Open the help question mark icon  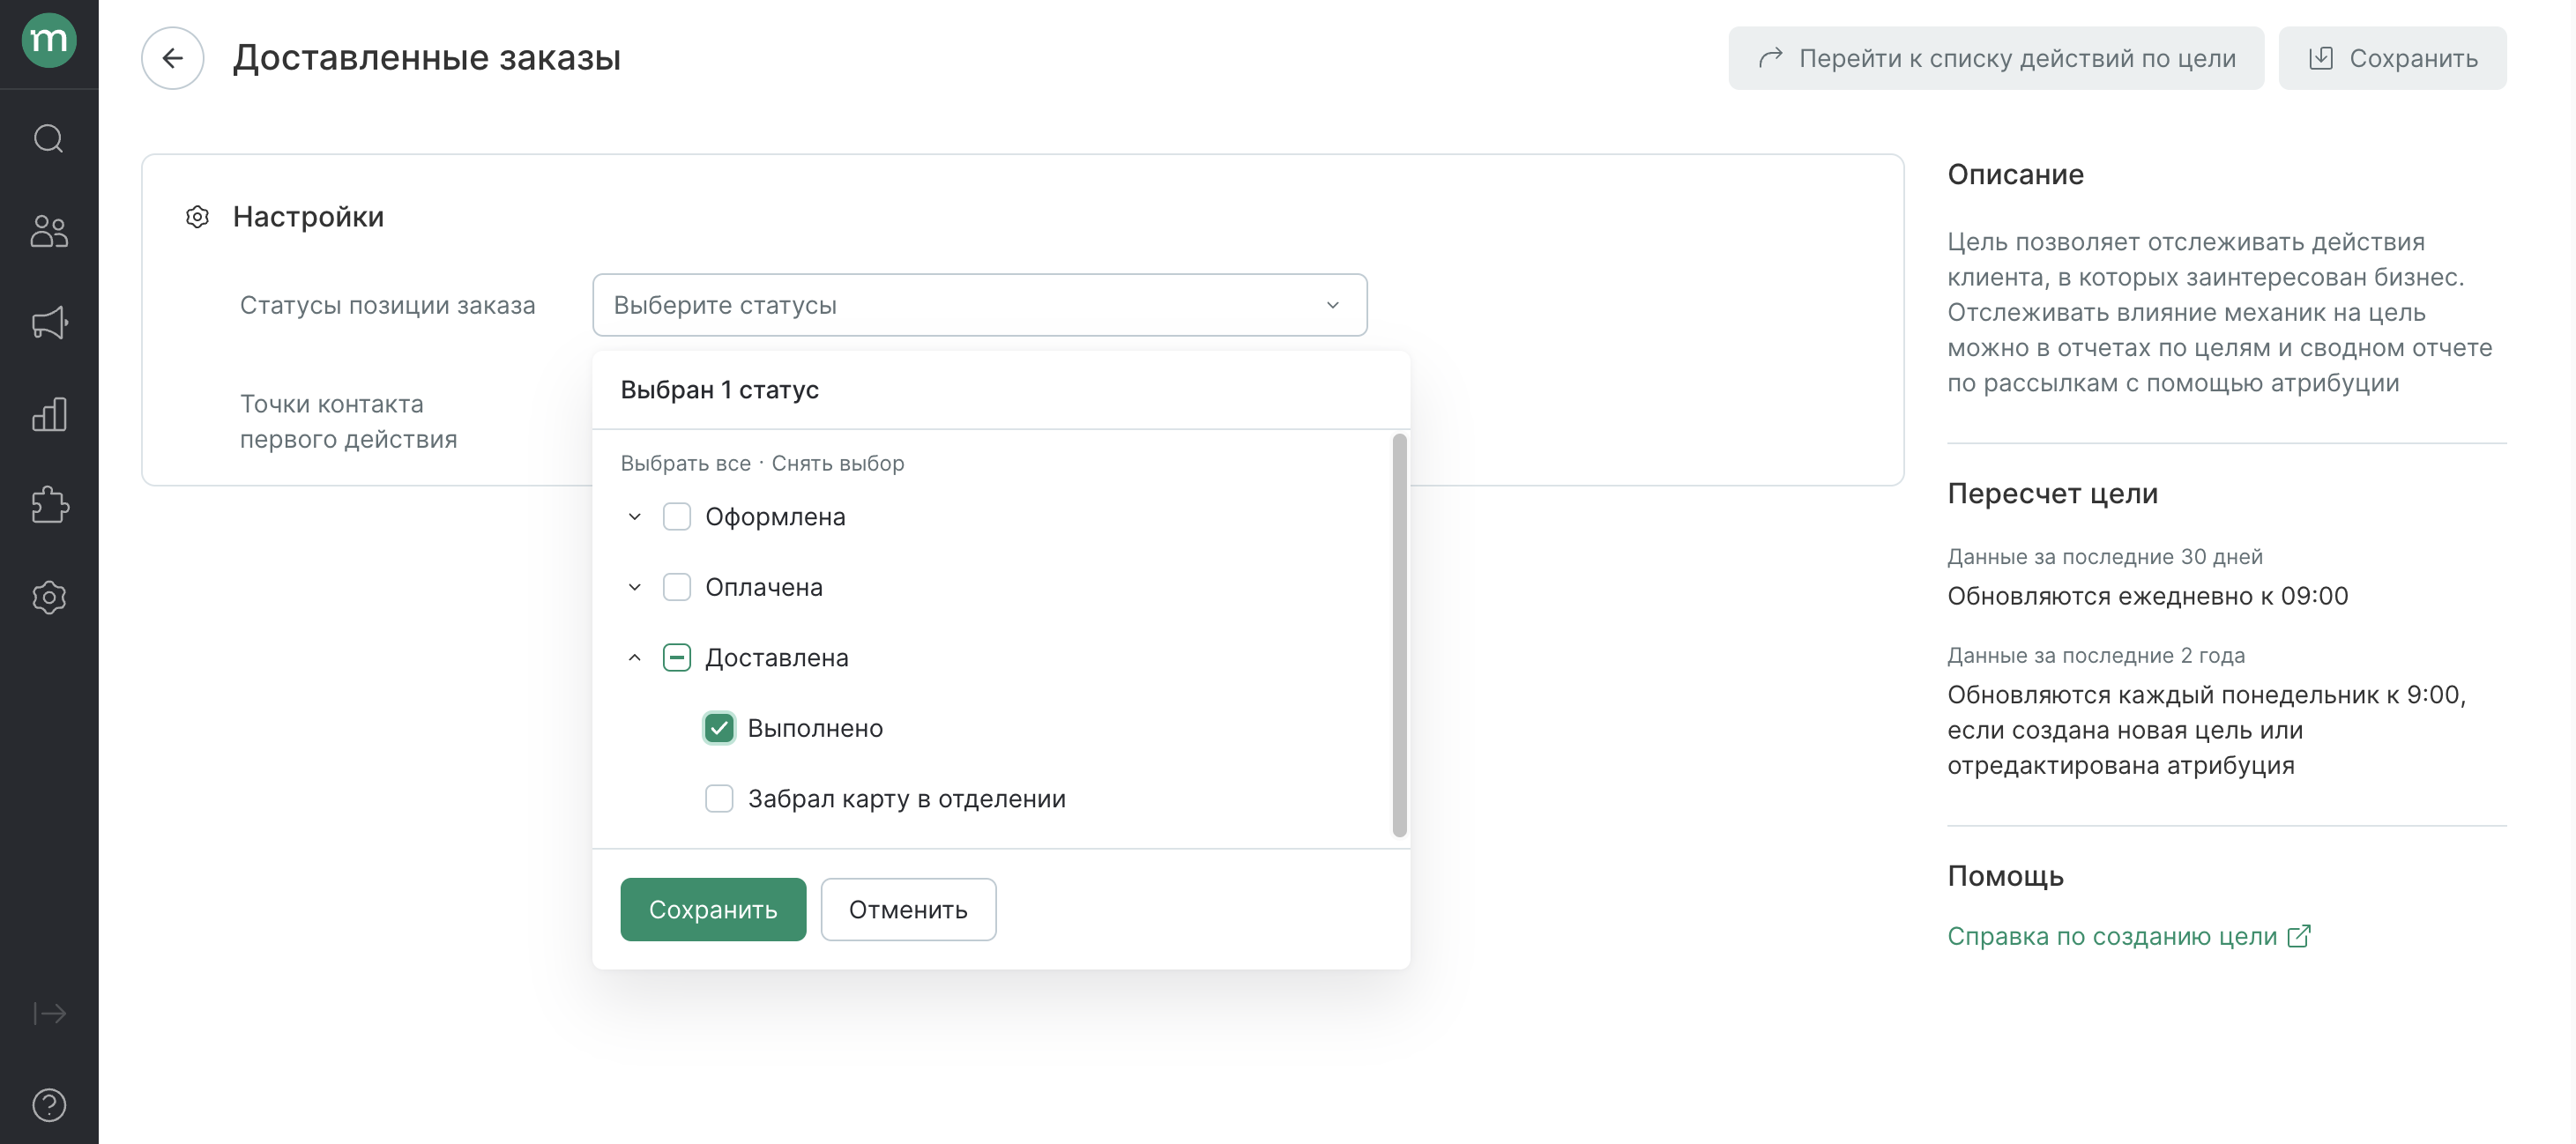49,1105
